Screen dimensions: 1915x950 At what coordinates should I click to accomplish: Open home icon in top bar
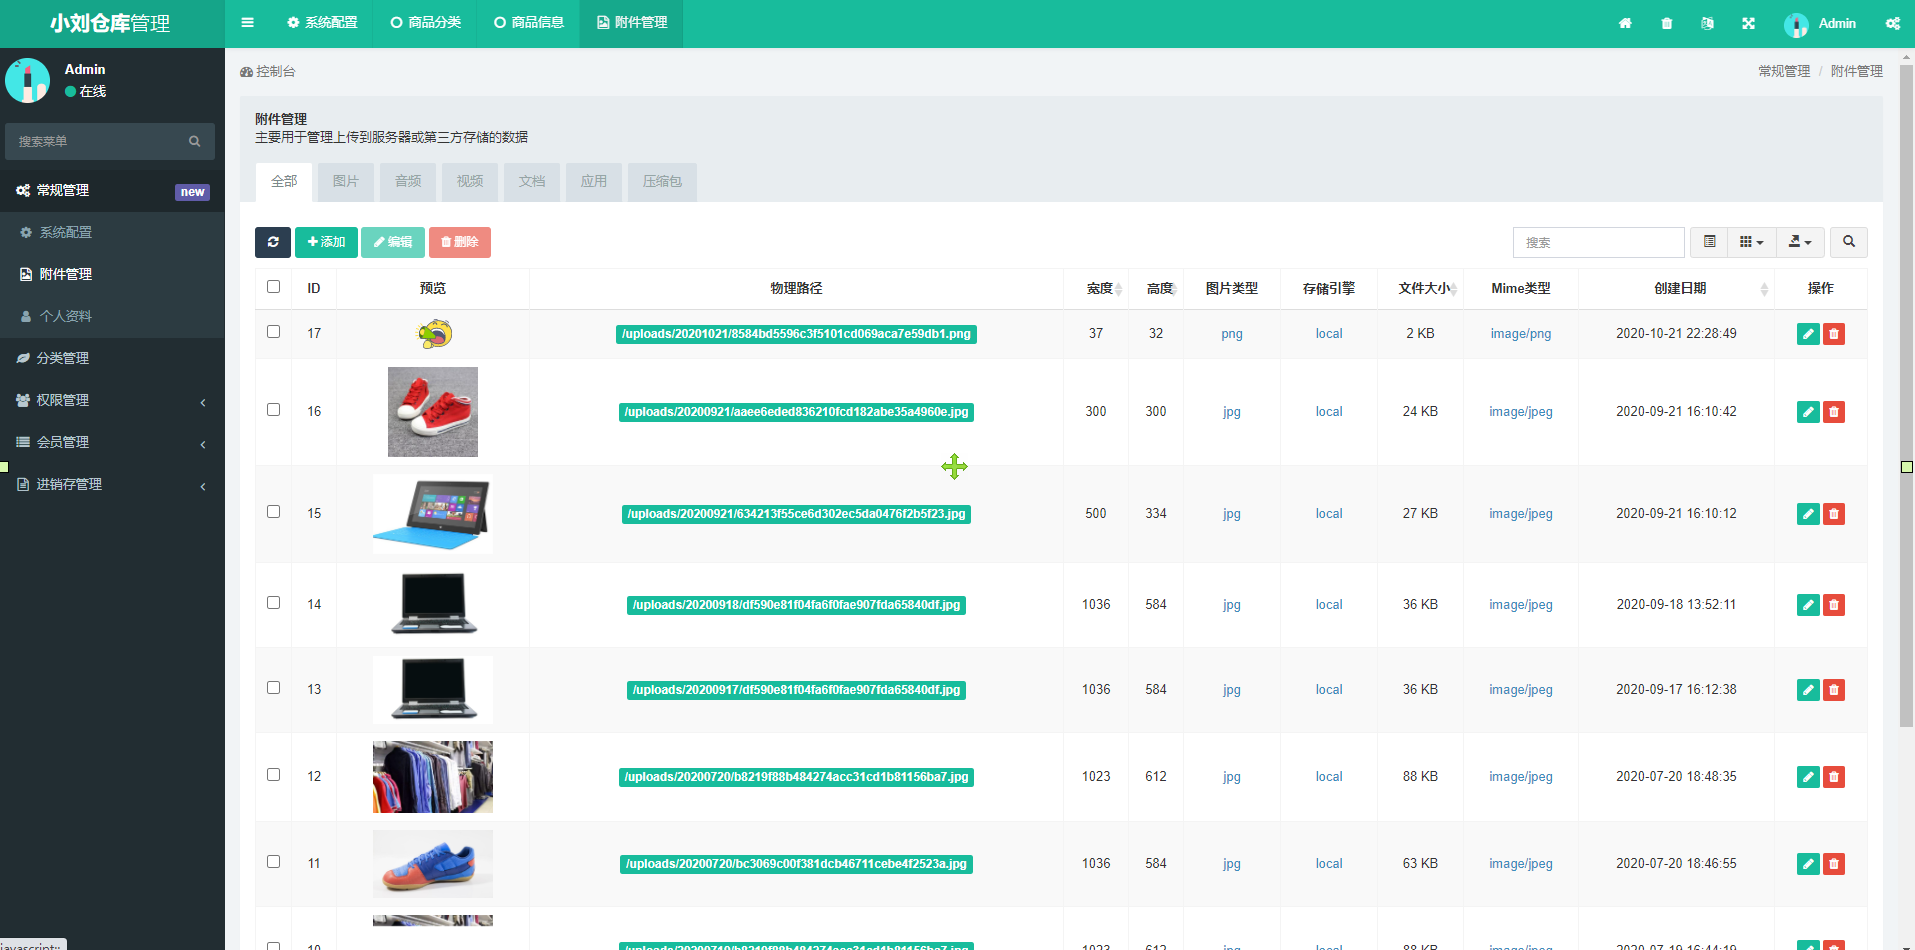[1625, 23]
